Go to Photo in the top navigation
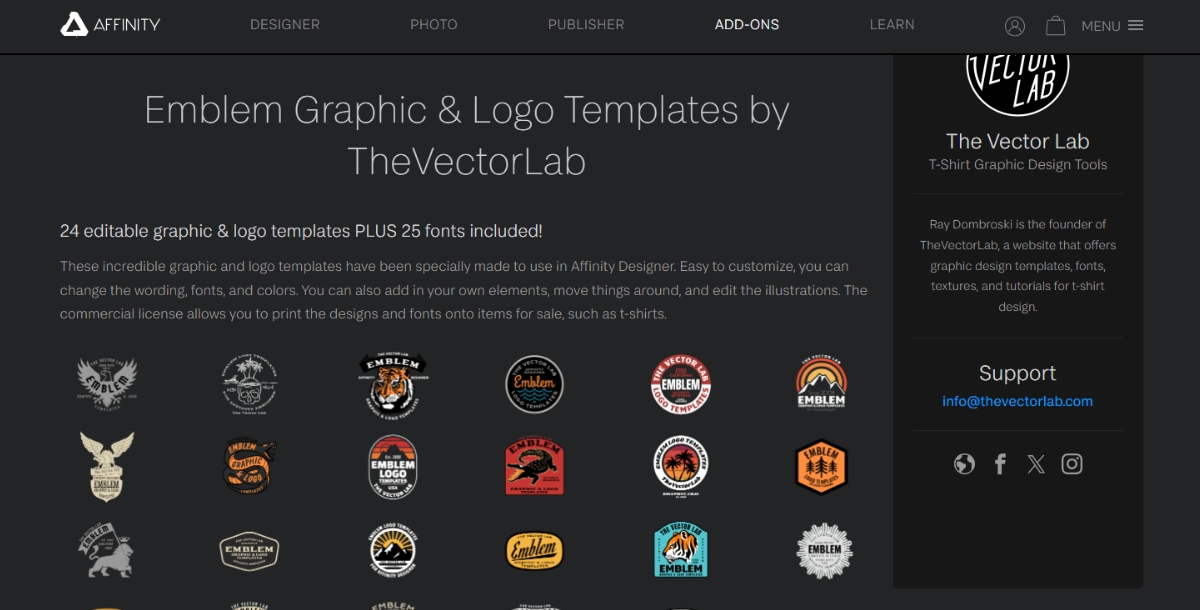 [434, 25]
